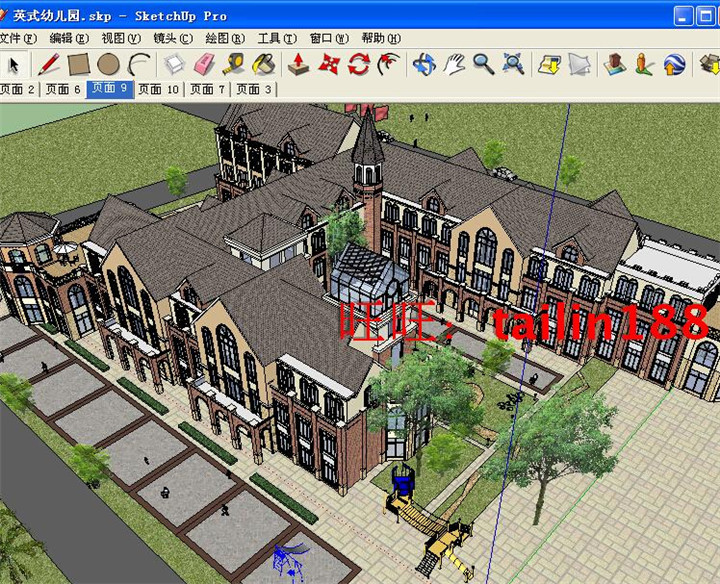
Task: Open the 帮助(H) menu
Action: pos(381,39)
